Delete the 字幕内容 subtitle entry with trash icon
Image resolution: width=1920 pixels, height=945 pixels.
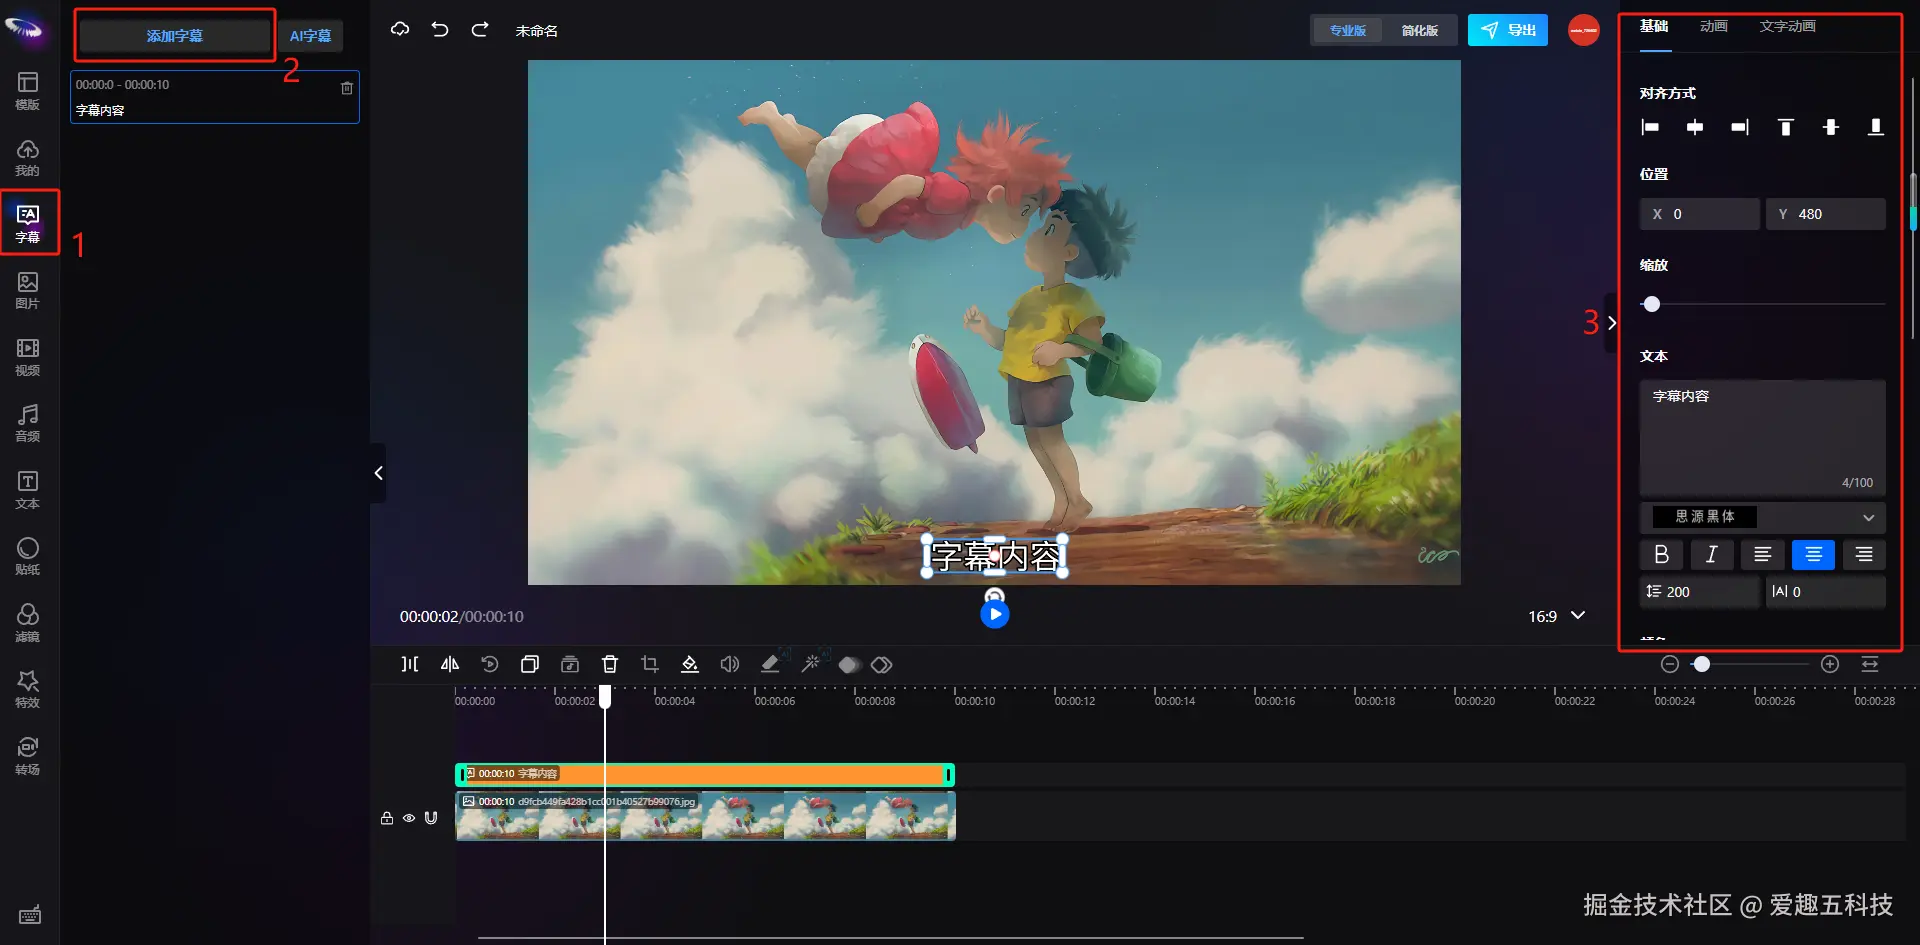click(x=347, y=88)
